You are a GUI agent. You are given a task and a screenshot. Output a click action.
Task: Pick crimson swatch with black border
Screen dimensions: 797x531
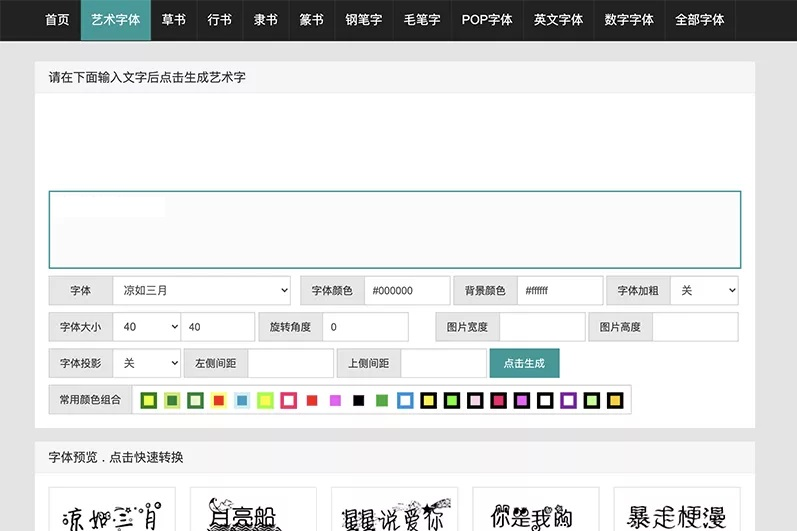click(499, 400)
